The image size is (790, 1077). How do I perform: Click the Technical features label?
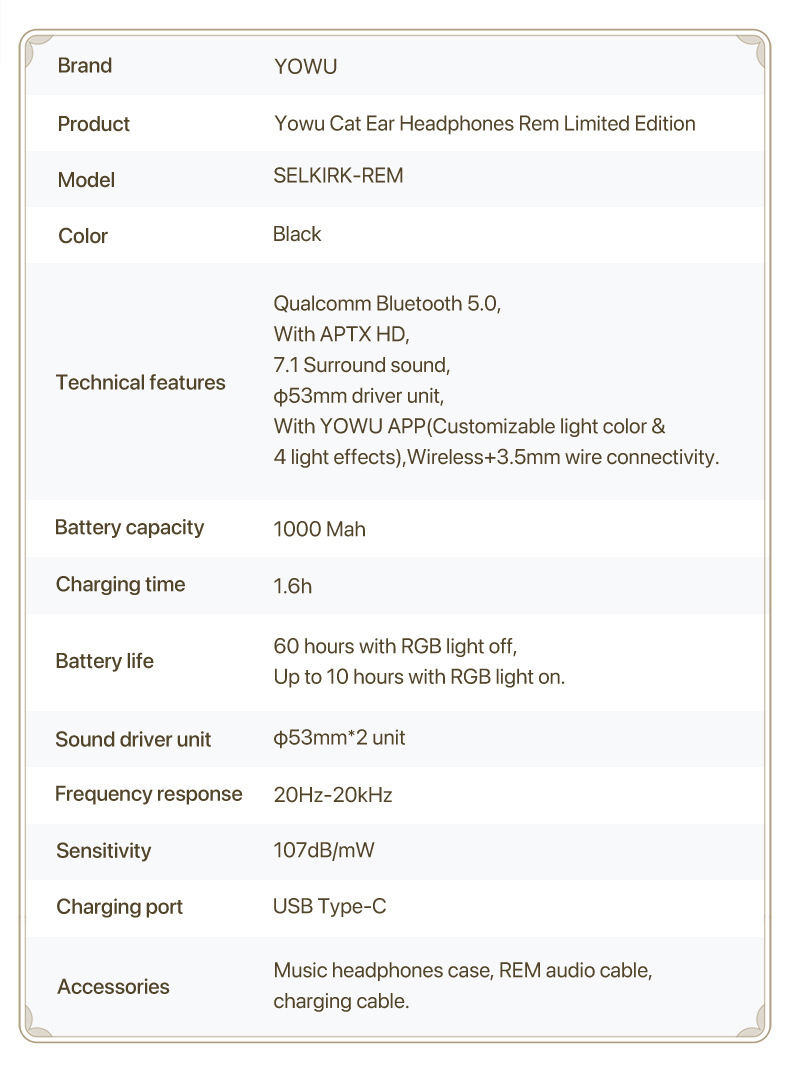coord(141,382)
